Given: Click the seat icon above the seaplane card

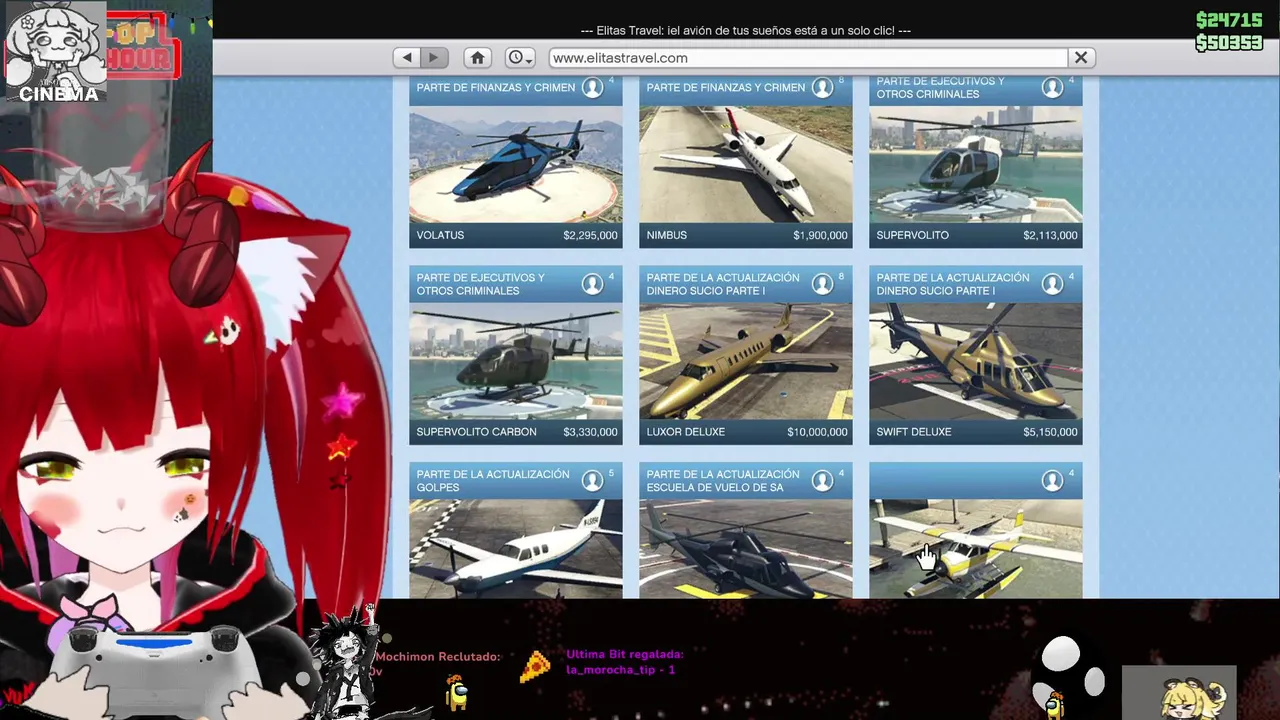Looking at the screenshot, I should pyautogui.click(x=1053, y=481).
